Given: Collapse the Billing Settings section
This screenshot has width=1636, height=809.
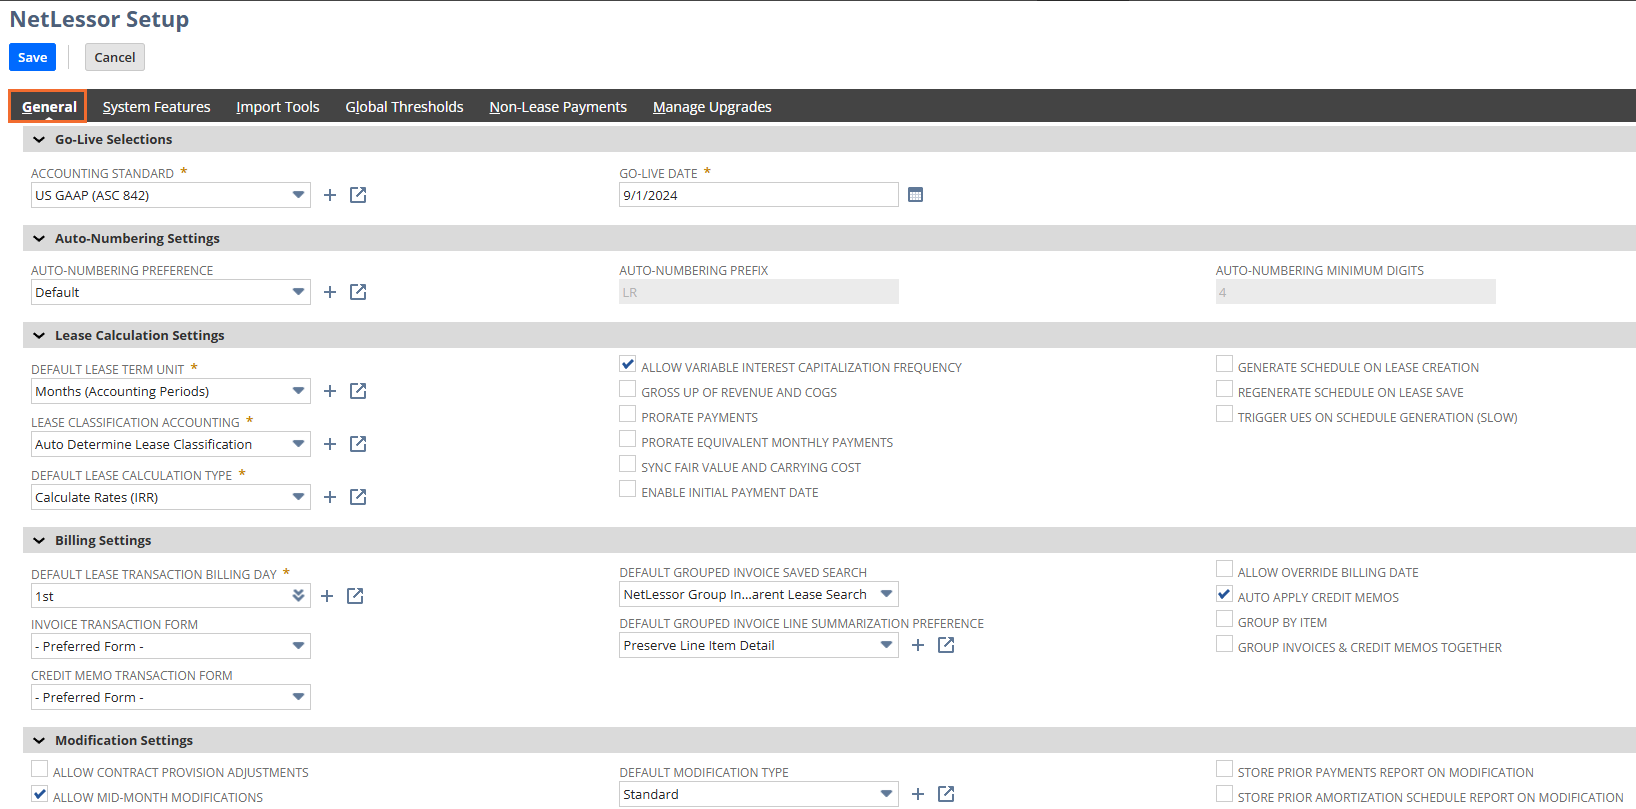Looking at the screenshot, I should (x=39, y=541).
